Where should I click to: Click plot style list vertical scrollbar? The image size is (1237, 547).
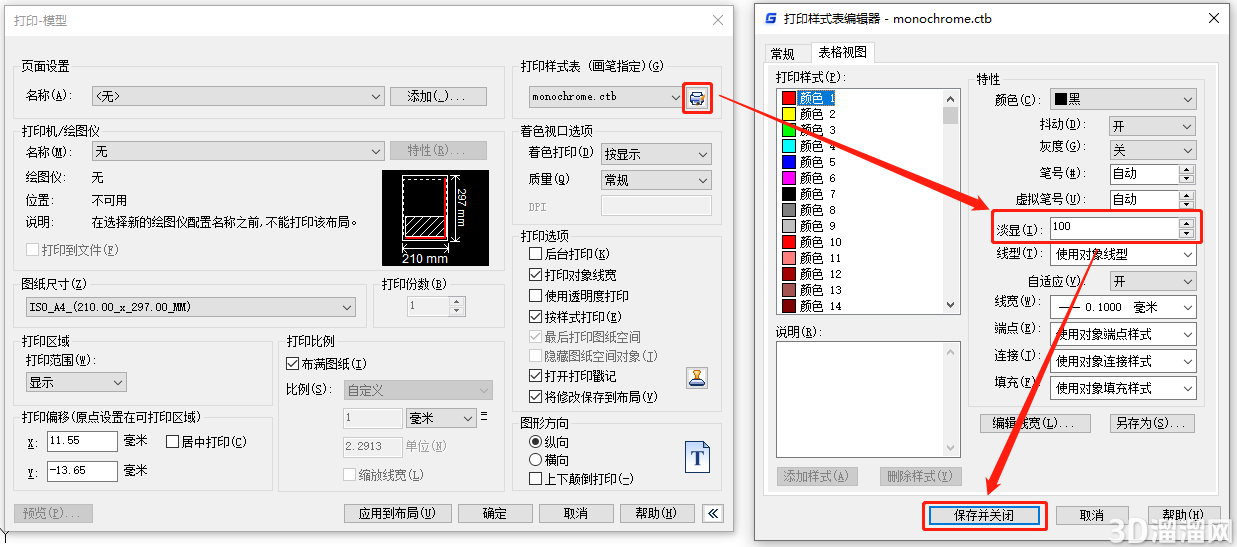tap(950, 201)
